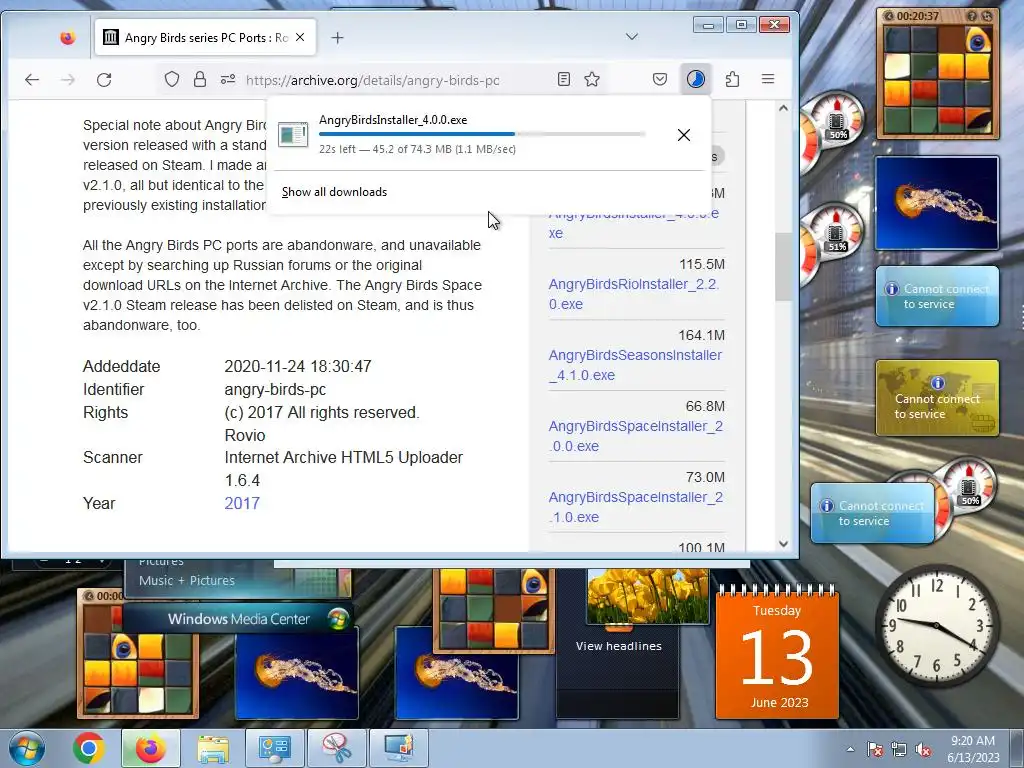The image size is (1024, 768).
Task: Click the Added date value 2020-11-24 18:30:47
Action: [298, 366]
